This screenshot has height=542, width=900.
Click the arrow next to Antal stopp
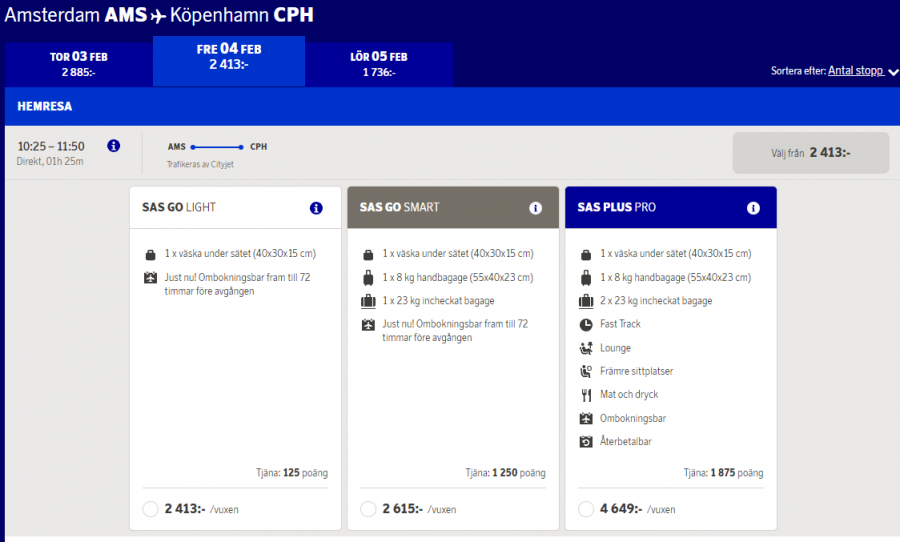click(893, 72)
